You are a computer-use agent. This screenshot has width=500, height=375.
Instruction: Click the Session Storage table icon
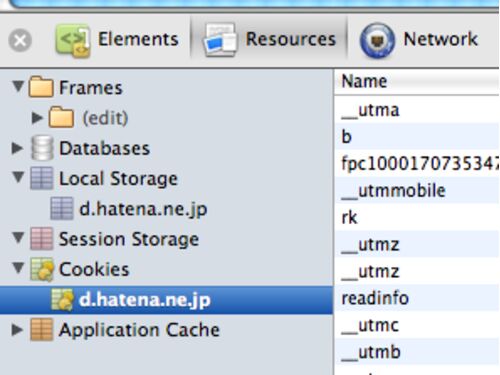click(41, 239)
